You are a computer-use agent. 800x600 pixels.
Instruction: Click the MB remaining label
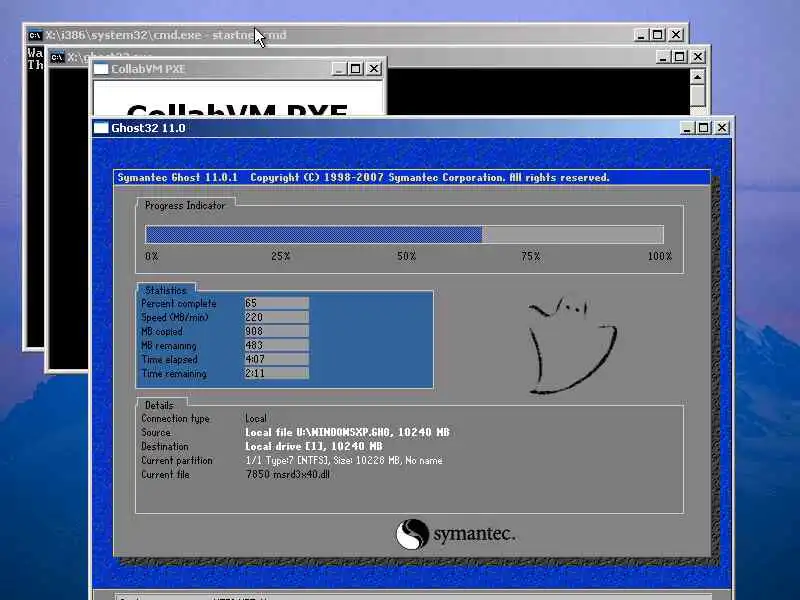(x=169, y=345)
